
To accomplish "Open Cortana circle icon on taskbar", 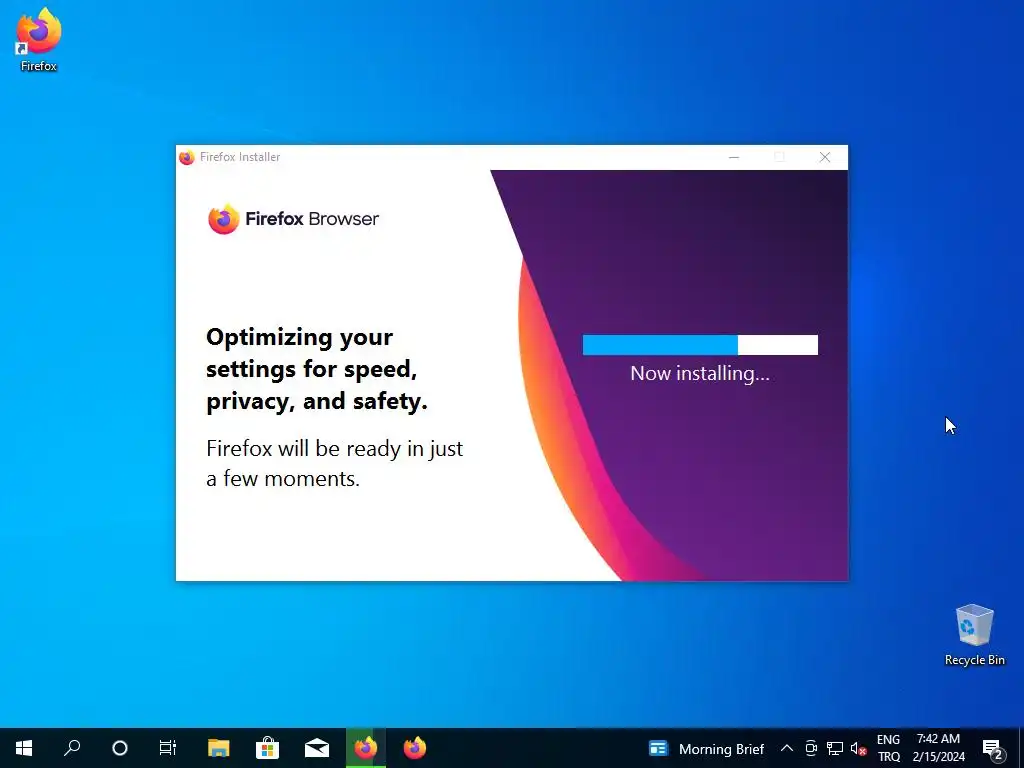I will pos(120,748).
